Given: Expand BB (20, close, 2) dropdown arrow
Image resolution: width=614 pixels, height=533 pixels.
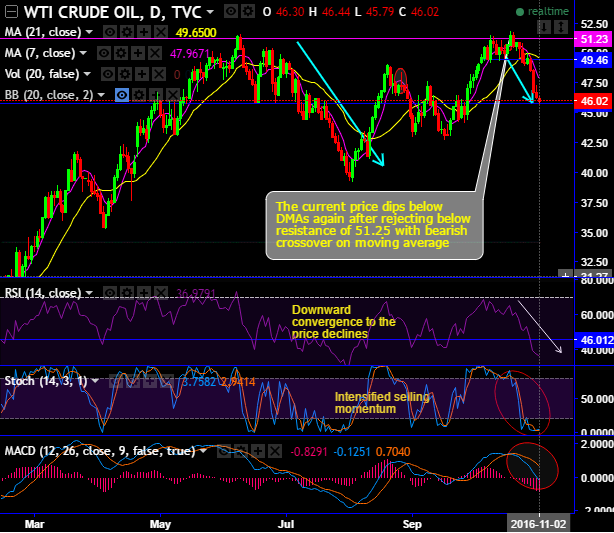Looking at the screenshot, I should point(101,95).
